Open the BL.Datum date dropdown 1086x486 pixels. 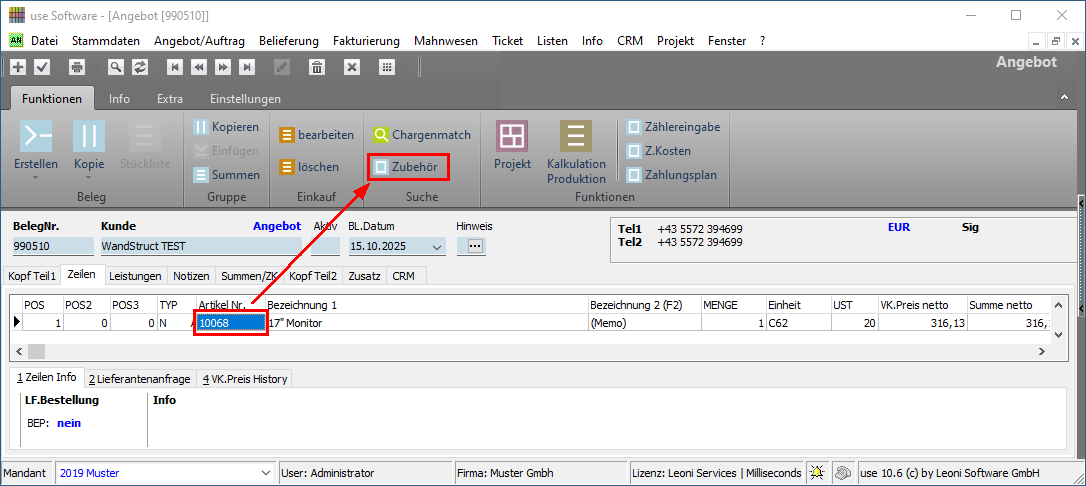pos(437,246)
